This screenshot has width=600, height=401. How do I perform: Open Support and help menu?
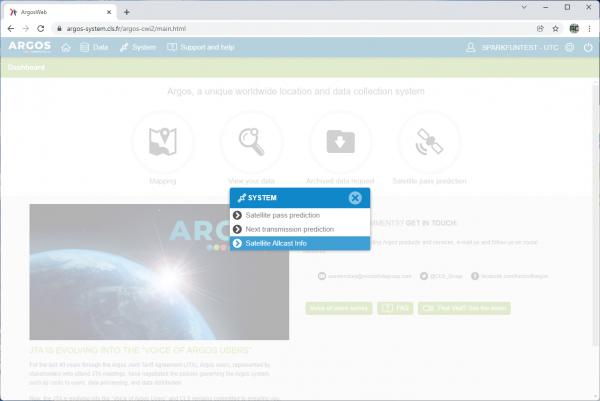(201, 47)
